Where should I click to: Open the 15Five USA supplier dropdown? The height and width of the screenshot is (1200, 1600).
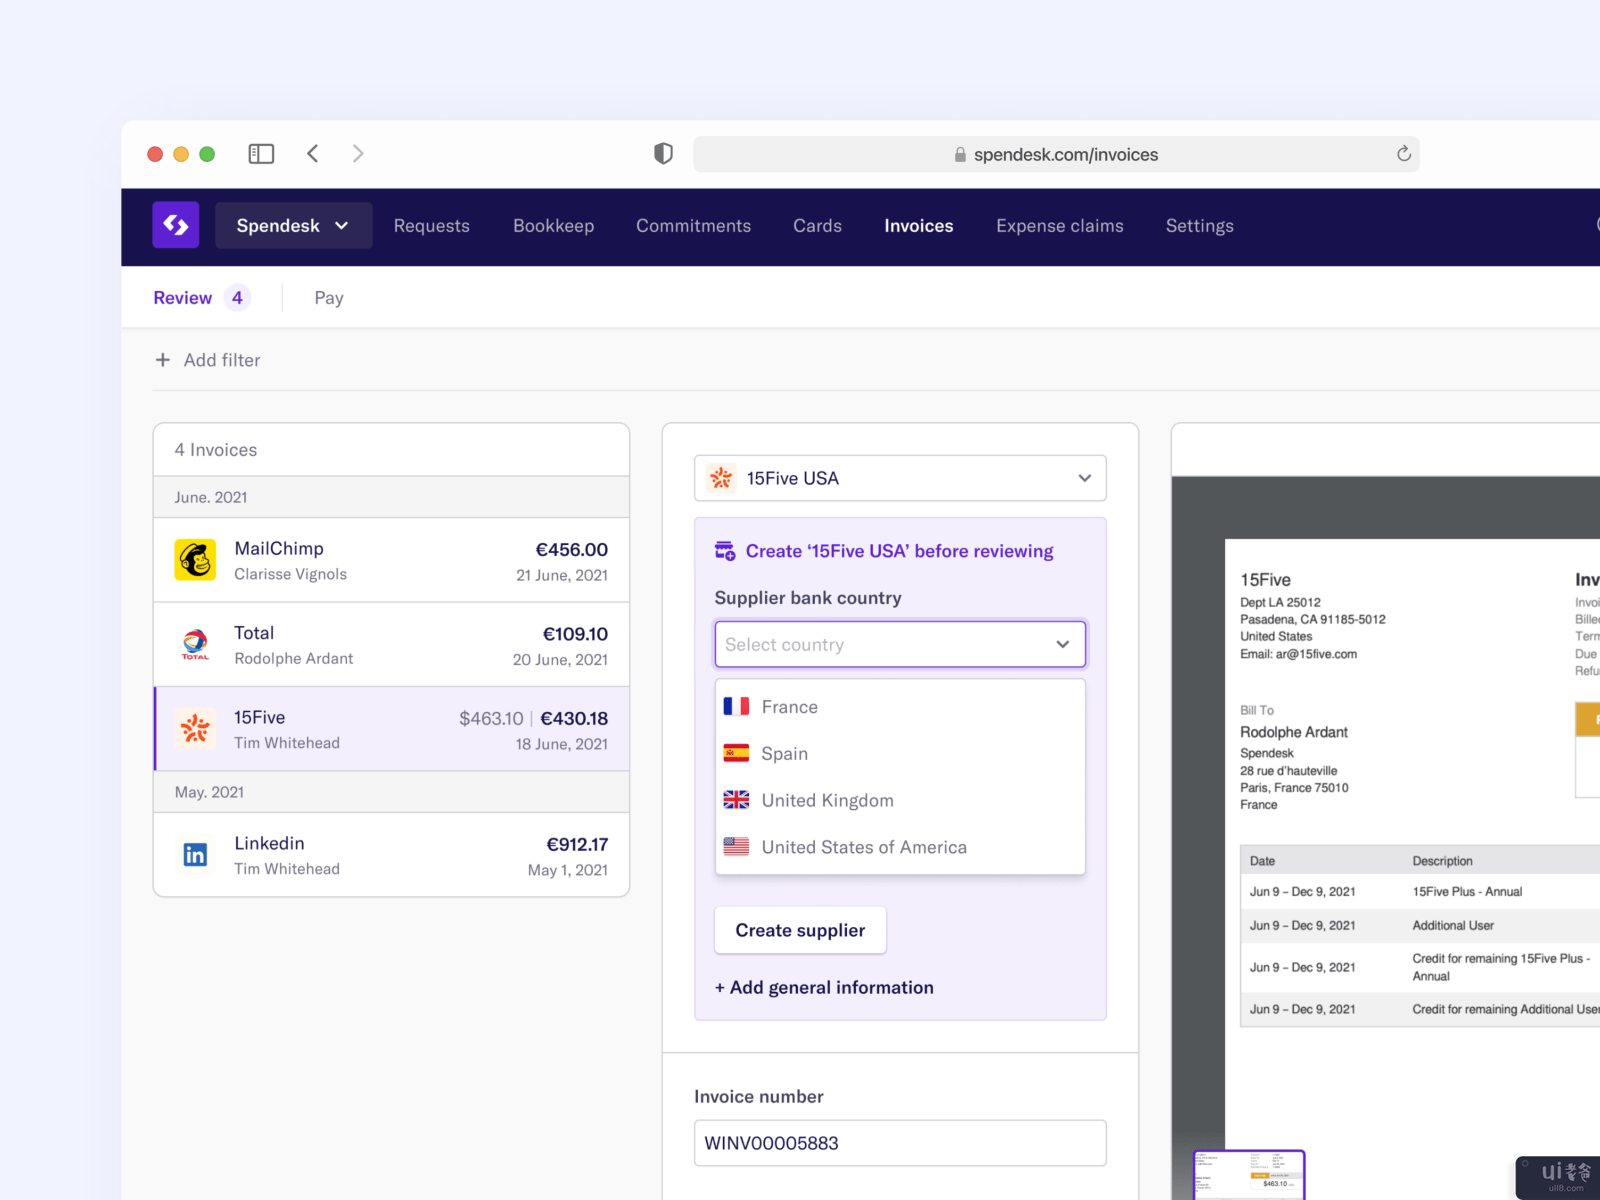click(x=900, y=478)
